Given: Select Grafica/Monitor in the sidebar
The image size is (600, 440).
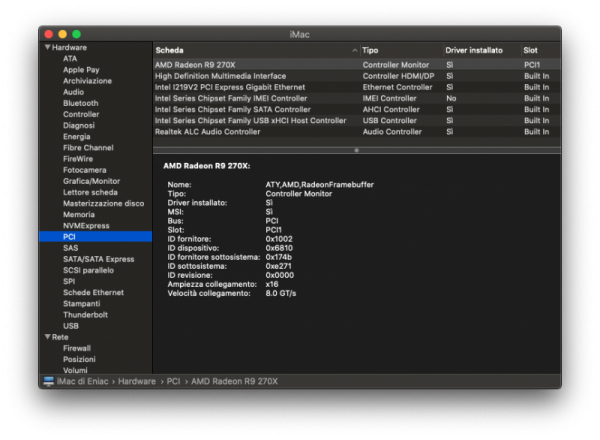Looking at the screenshot, I should pyautogui.click(x=91, y=181).
